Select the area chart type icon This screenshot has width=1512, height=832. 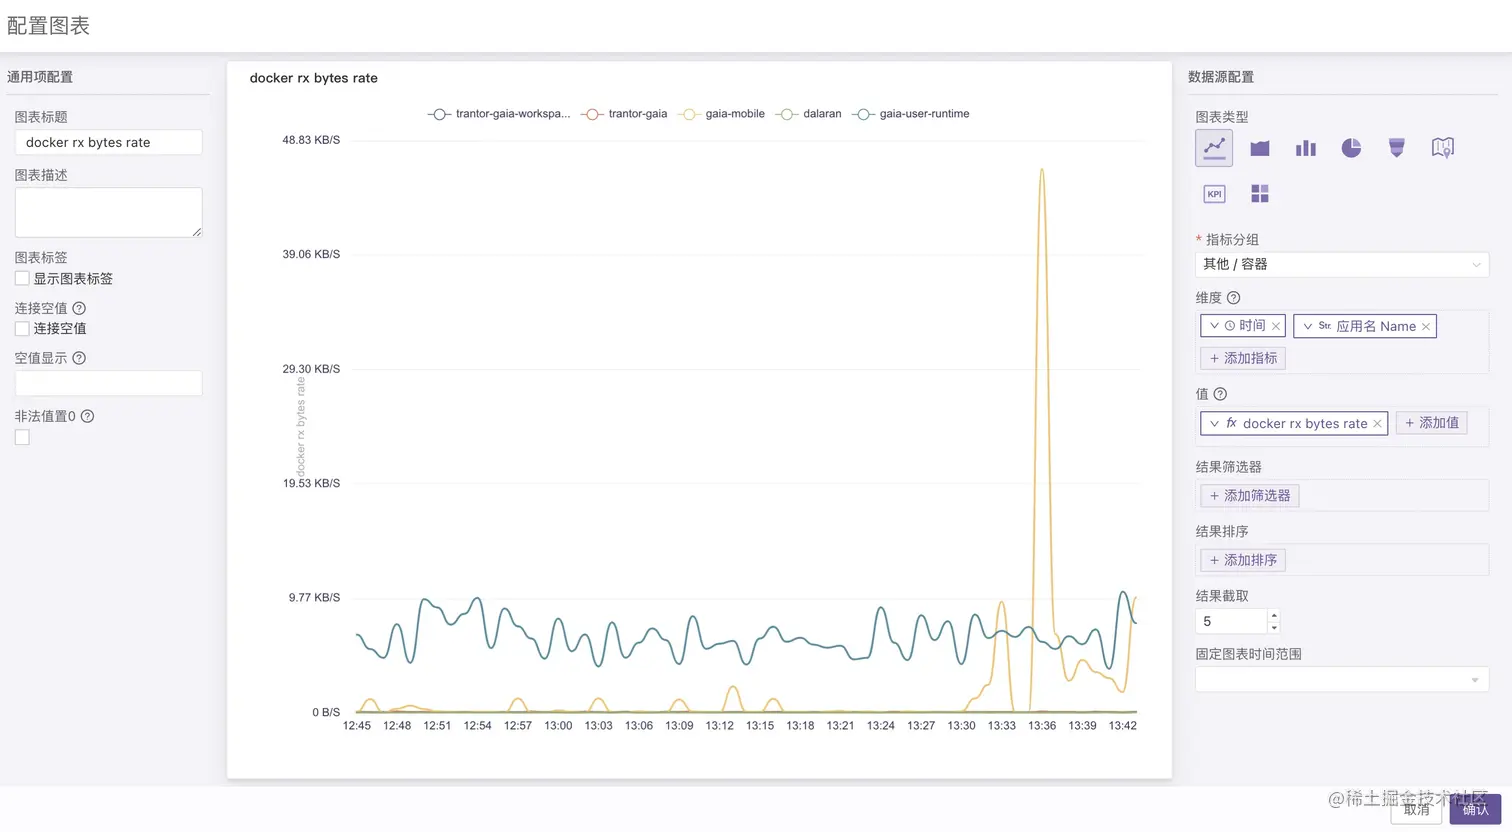click(1260, 148)
